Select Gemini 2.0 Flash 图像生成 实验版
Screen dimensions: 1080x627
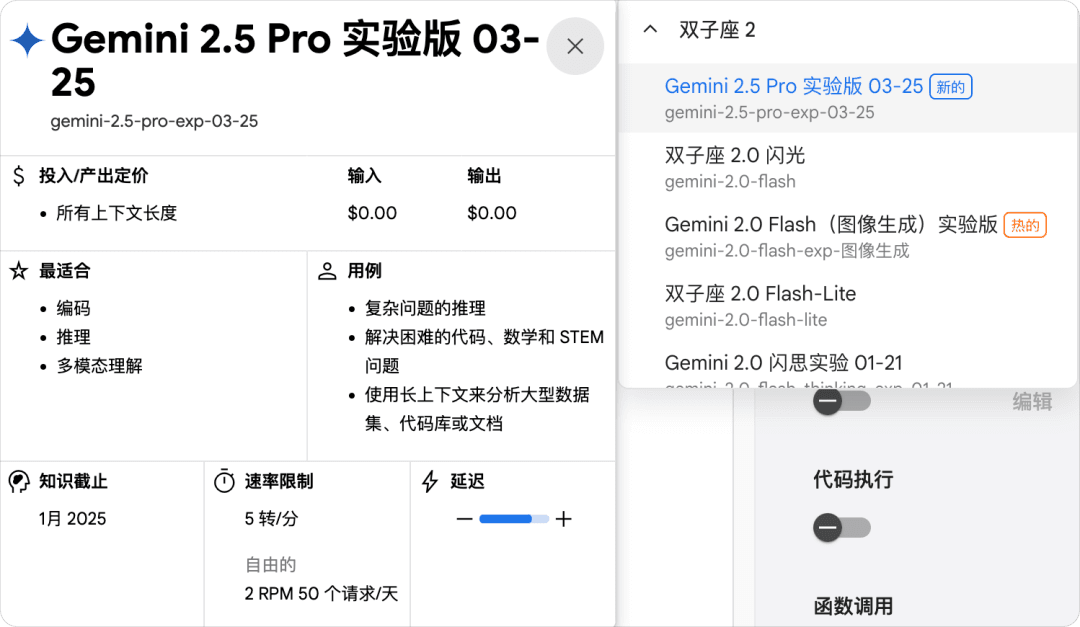point(831,225)
